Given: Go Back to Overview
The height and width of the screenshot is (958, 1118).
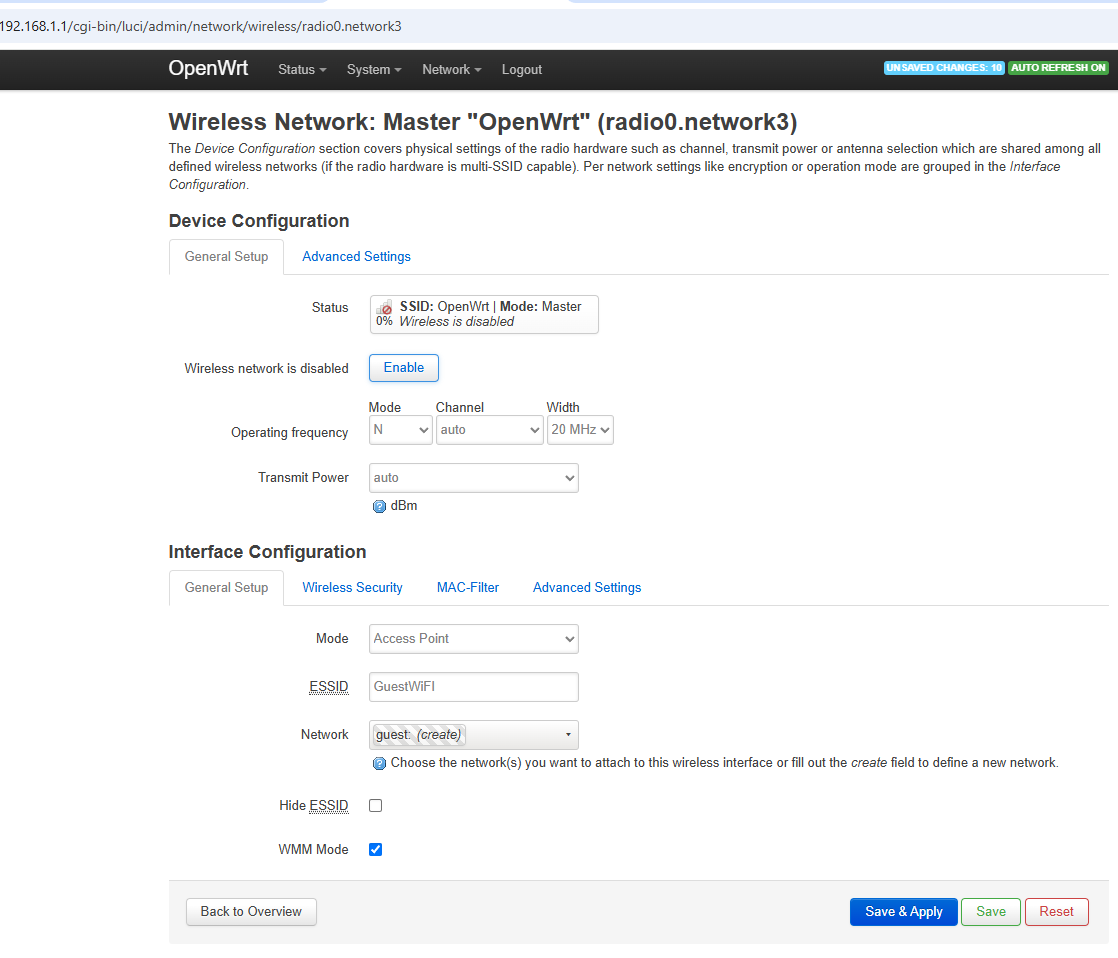Looking at the screenshot, I should (x=251, y=912).
